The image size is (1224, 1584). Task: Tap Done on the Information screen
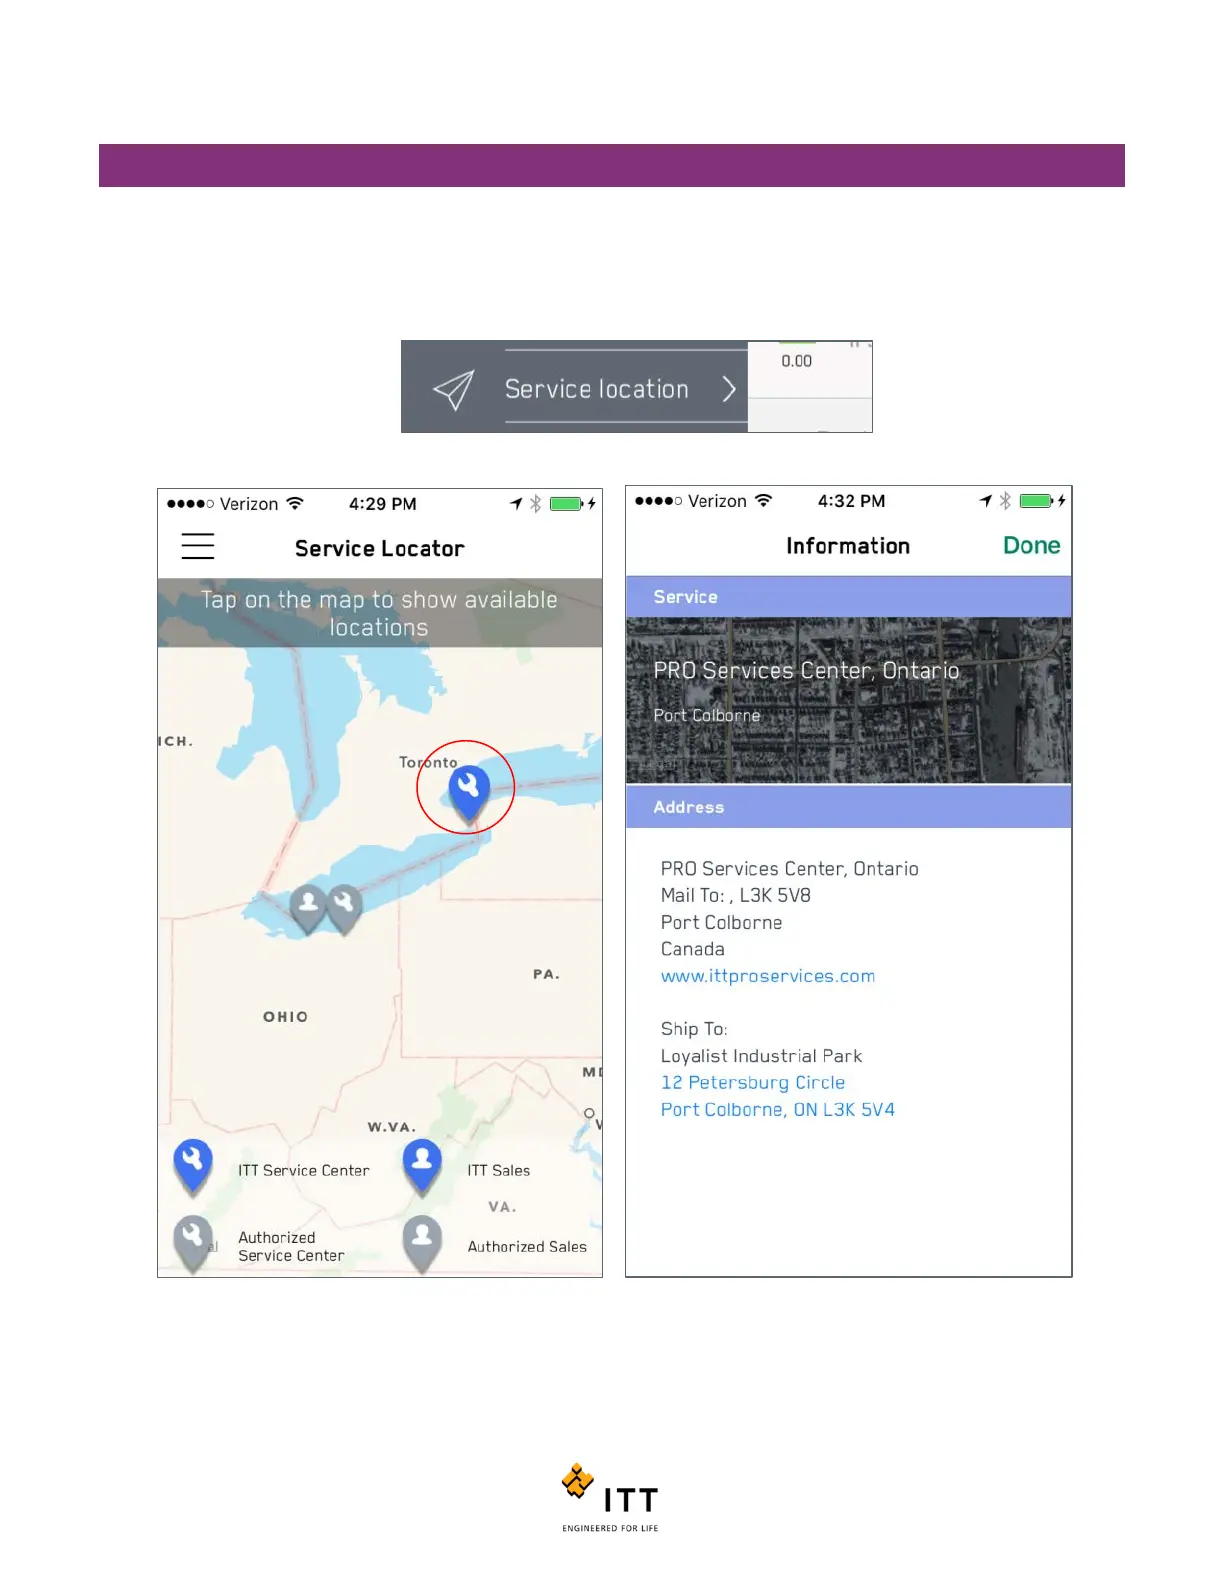pyautogui.click(x=1031, y=545)
